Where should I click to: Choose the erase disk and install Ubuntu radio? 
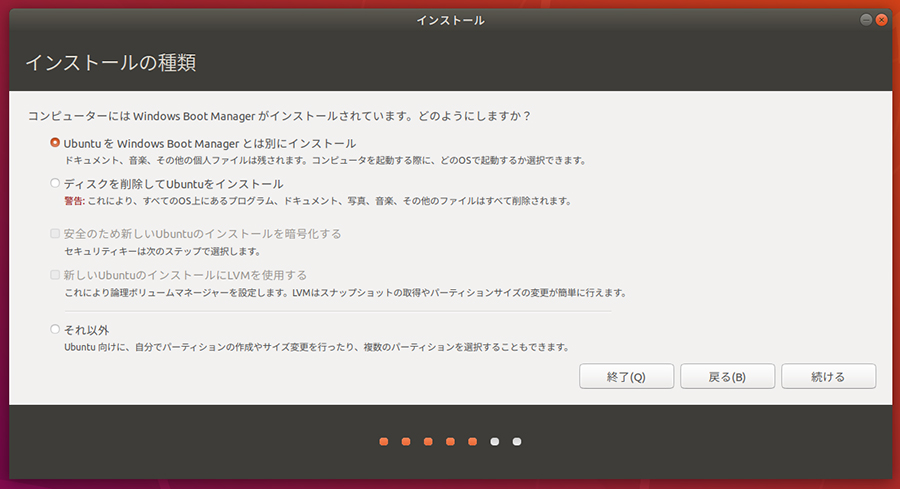(x=55, y=183)
